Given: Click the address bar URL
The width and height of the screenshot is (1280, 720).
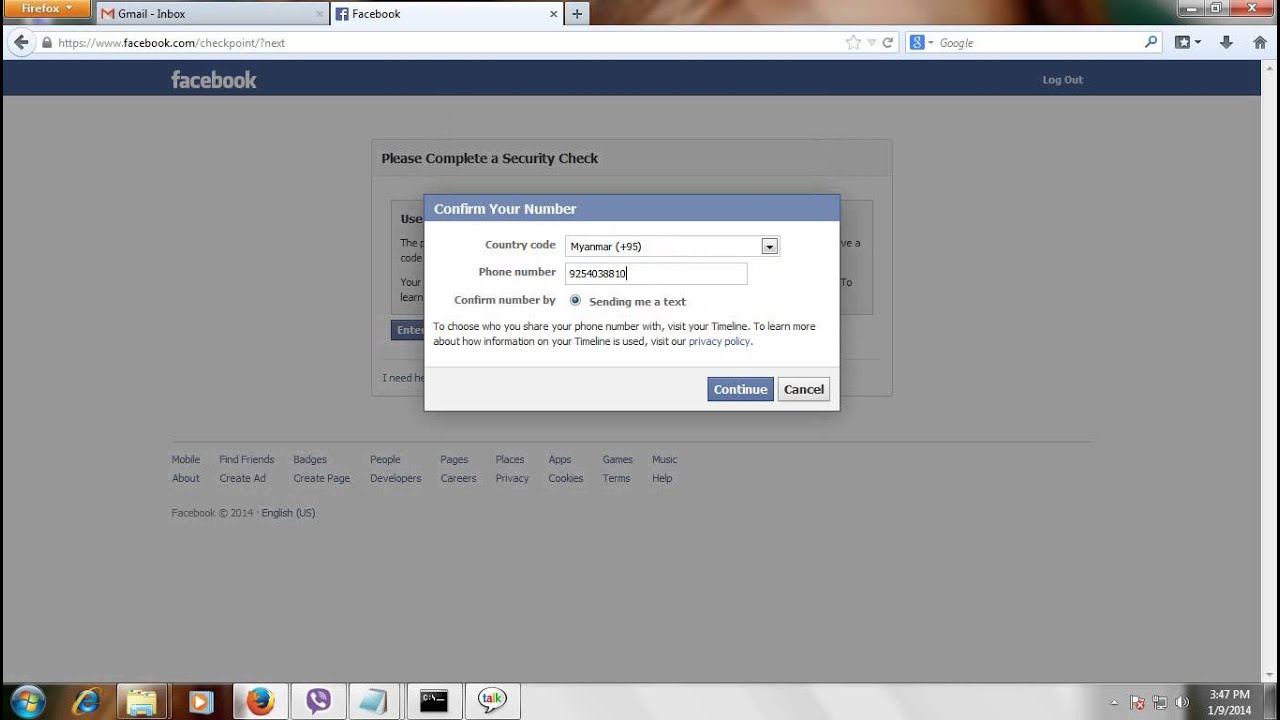Looking at the screenshot, I should pos(172,43).
